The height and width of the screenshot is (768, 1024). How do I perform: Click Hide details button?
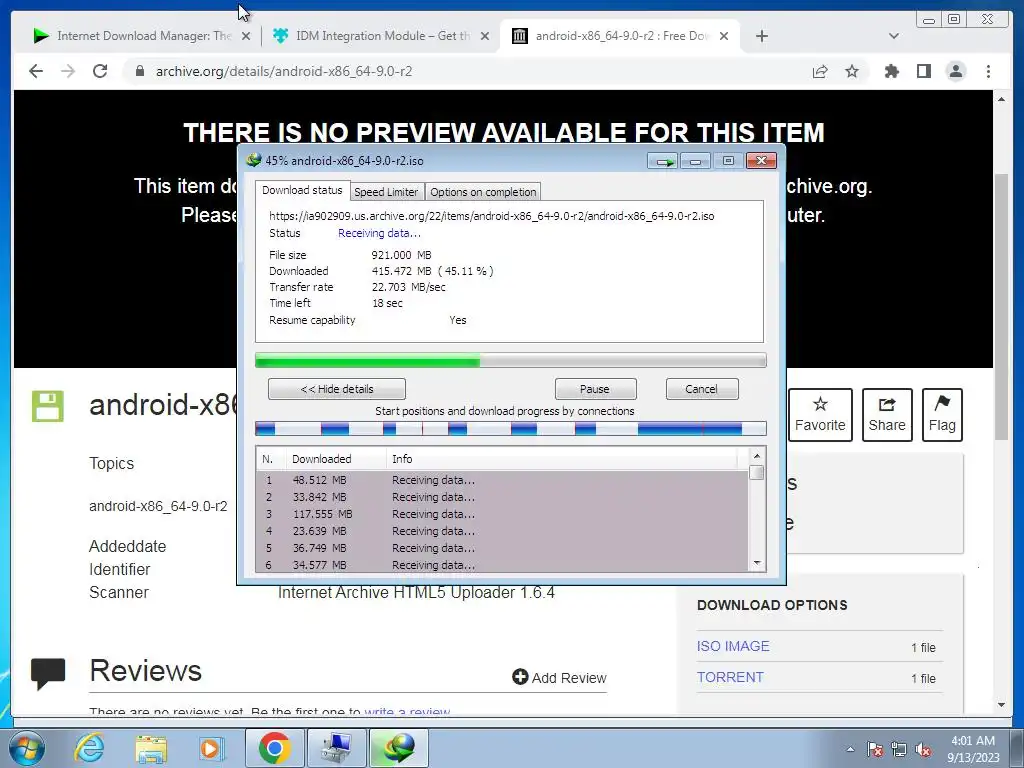coord(337,389)
